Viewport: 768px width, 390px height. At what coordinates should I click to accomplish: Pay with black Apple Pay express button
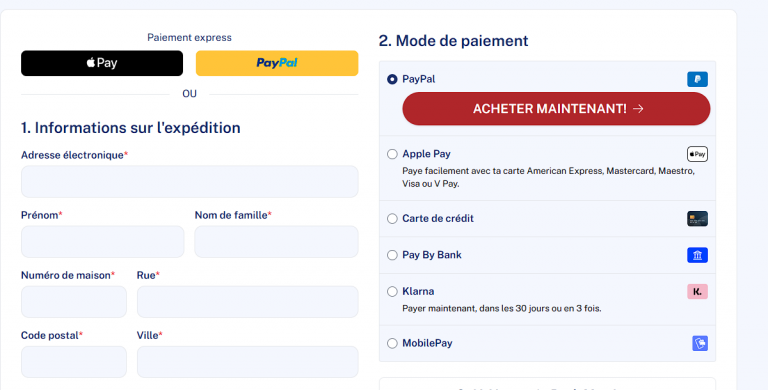pyautogui.click(x=102, y=63)
